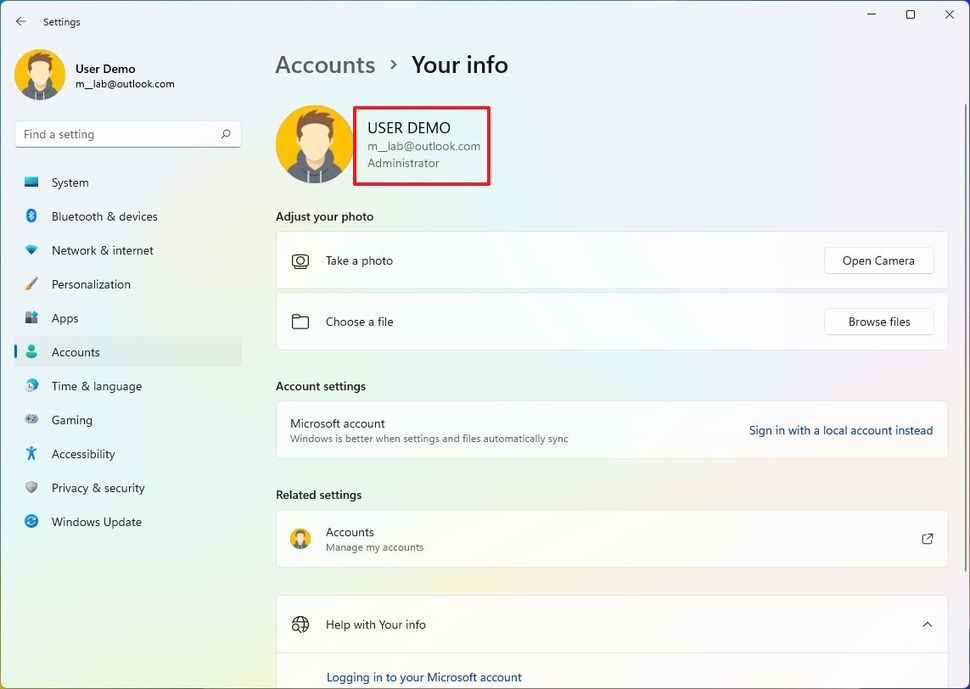Viewport: 970px width, 689px height.
Task: Open Accounts related settings external link
Action: point(927,539)
